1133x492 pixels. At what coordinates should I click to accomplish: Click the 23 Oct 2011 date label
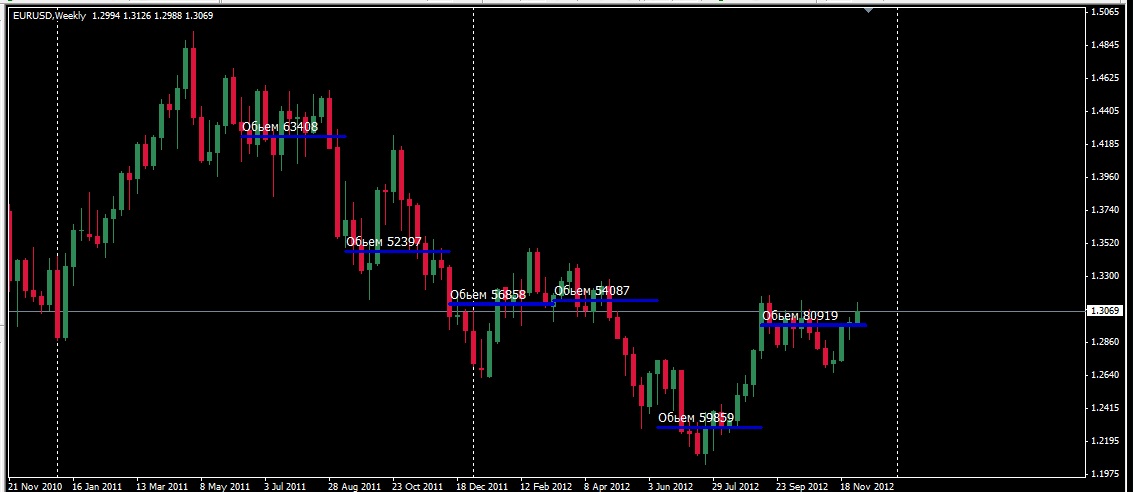click(x=417, y=486)
